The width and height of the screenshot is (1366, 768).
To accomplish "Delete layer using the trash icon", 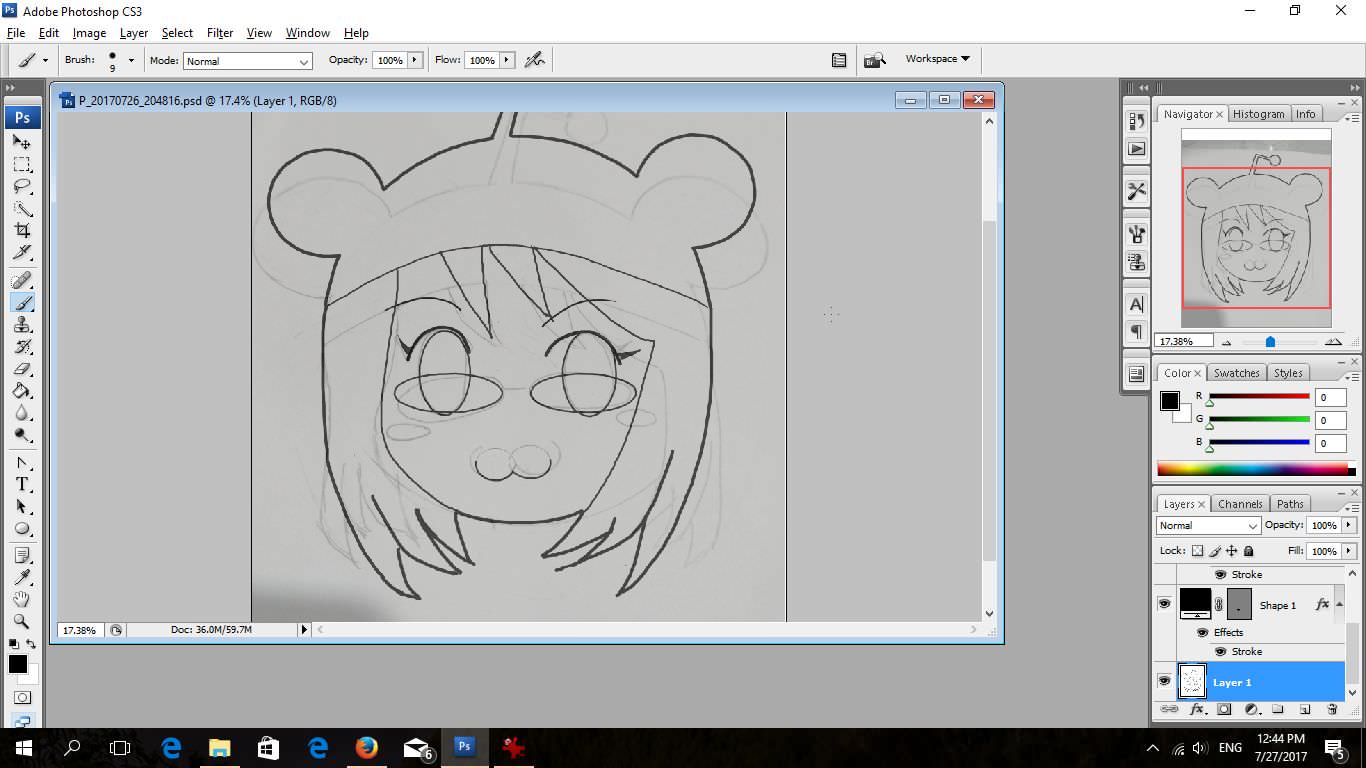I will [x=1332, y=709].
